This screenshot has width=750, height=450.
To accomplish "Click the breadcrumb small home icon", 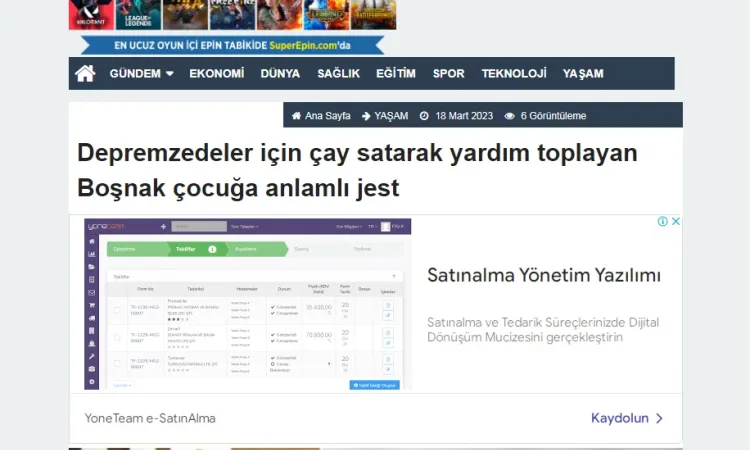I will click(x=297, y=116).
